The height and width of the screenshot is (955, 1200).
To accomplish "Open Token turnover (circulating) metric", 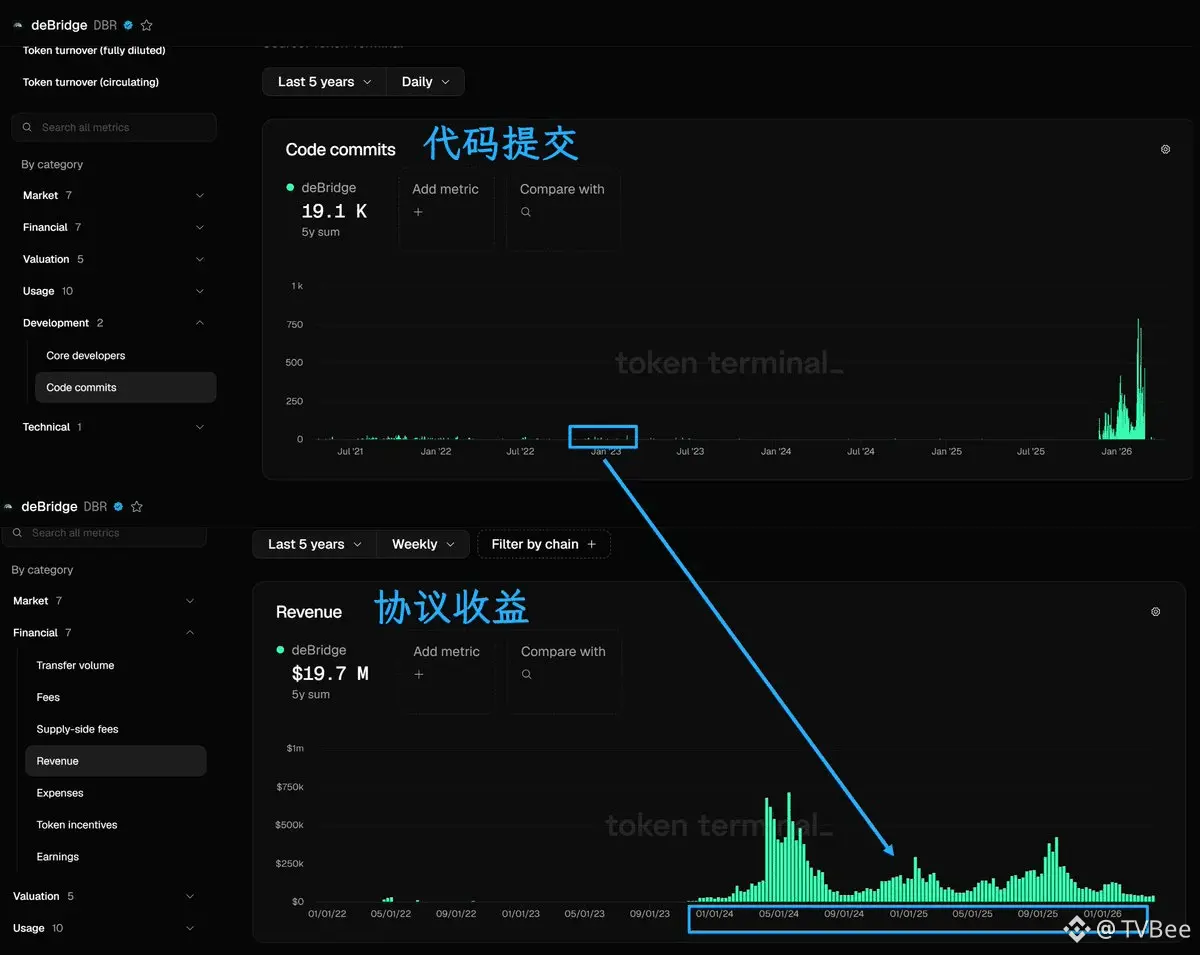I will (x=91, y=82).
